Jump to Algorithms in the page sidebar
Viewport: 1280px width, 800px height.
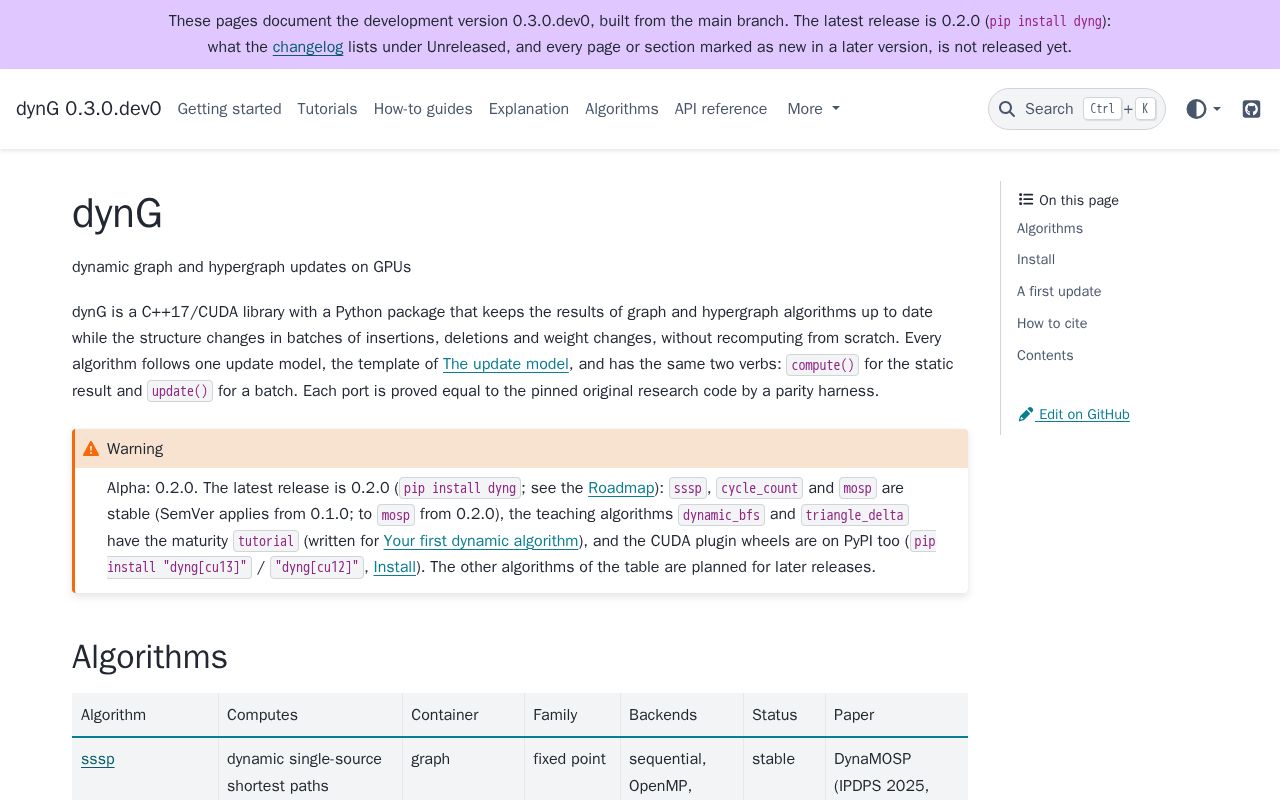pos(1050,228)
